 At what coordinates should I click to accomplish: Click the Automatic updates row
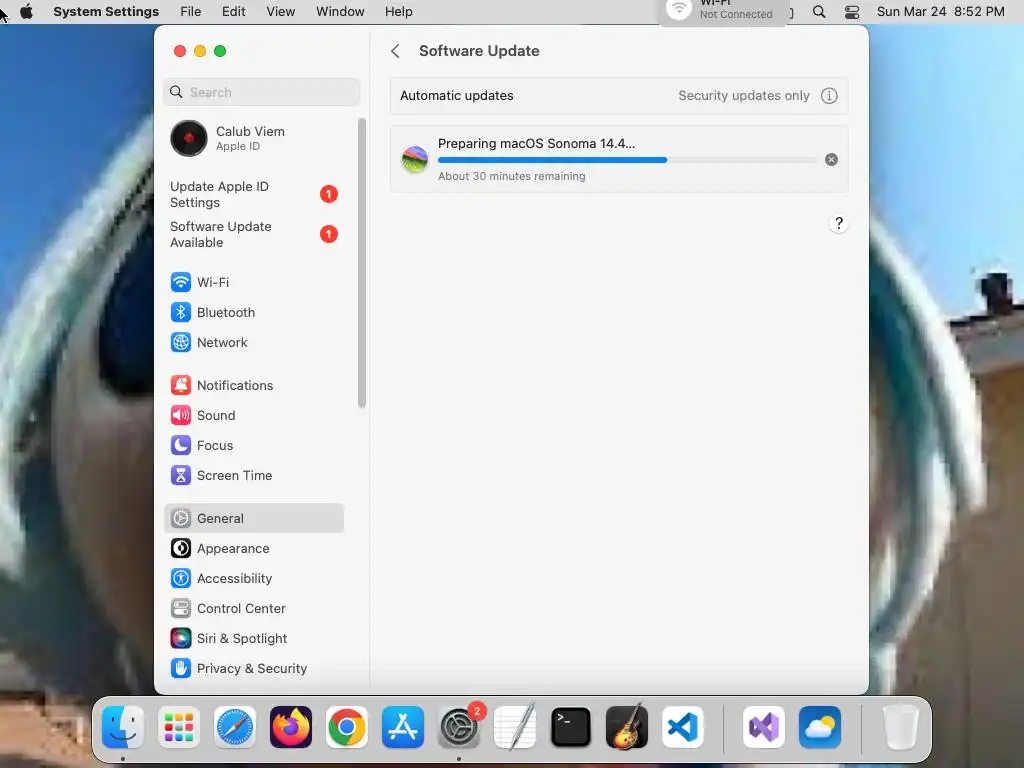619,96
